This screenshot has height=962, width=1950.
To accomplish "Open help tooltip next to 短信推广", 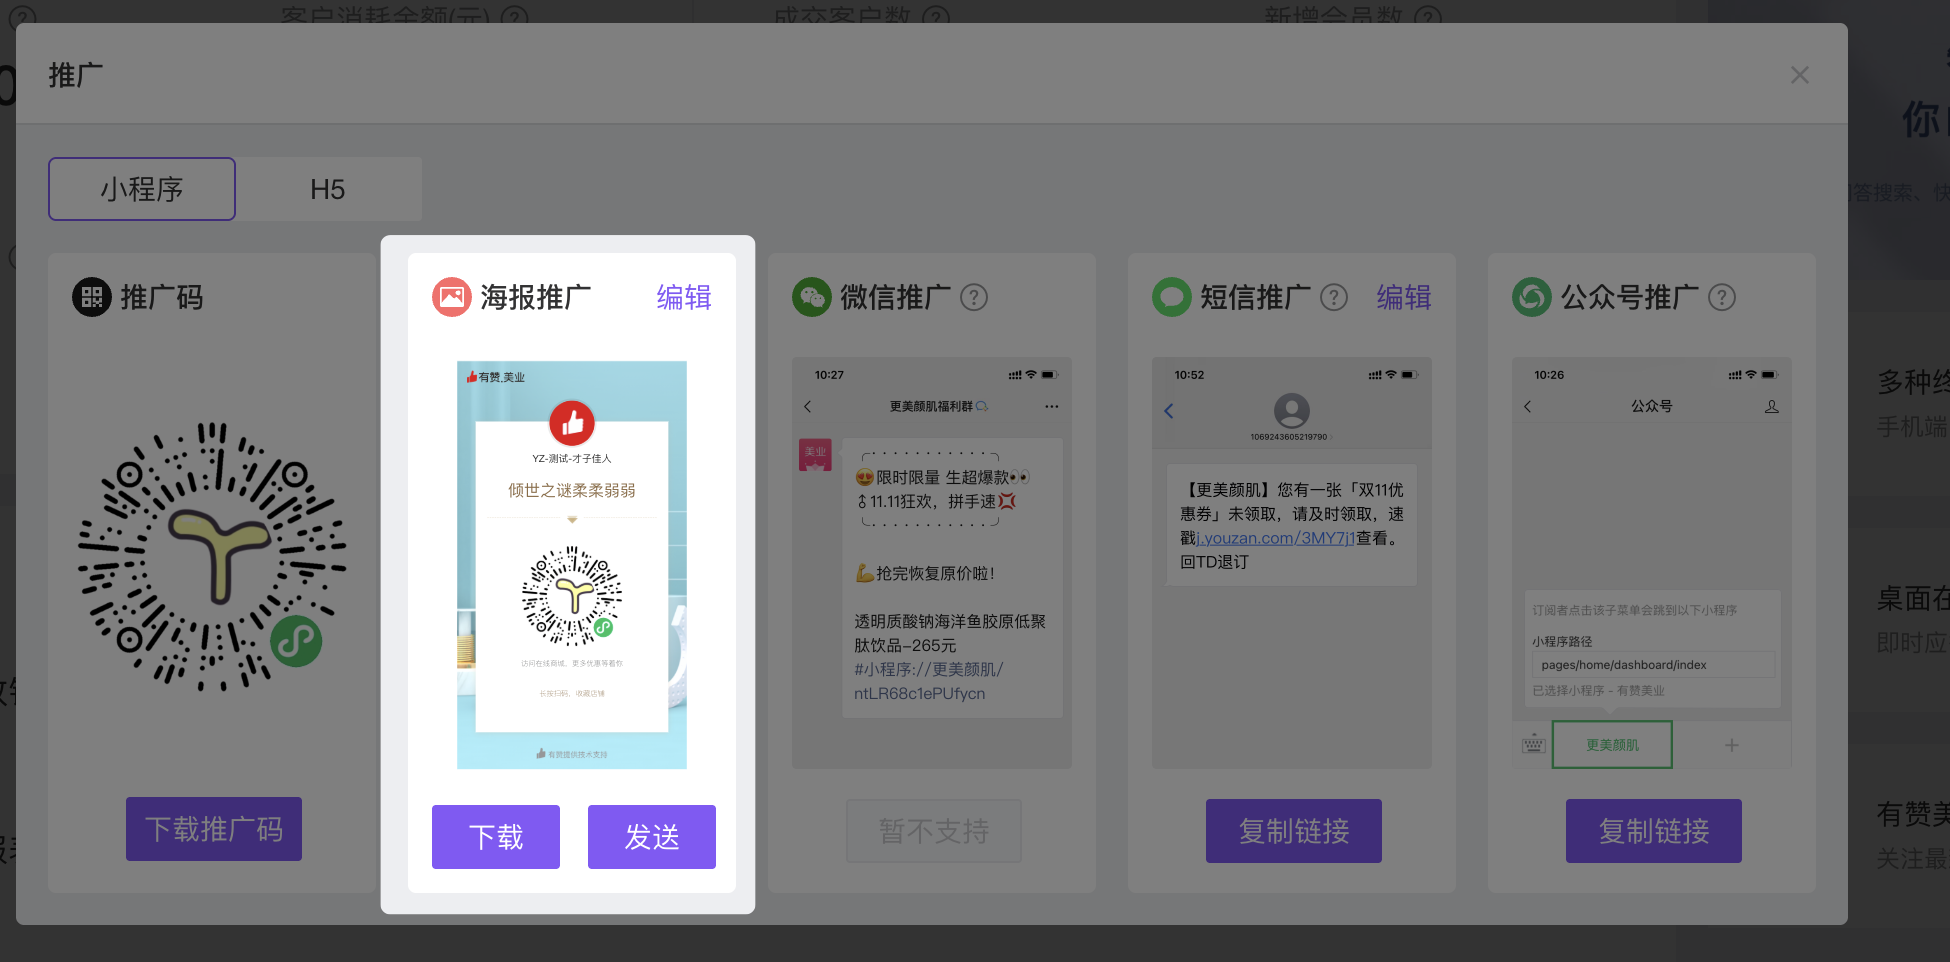I will [x=1334, y=297].
